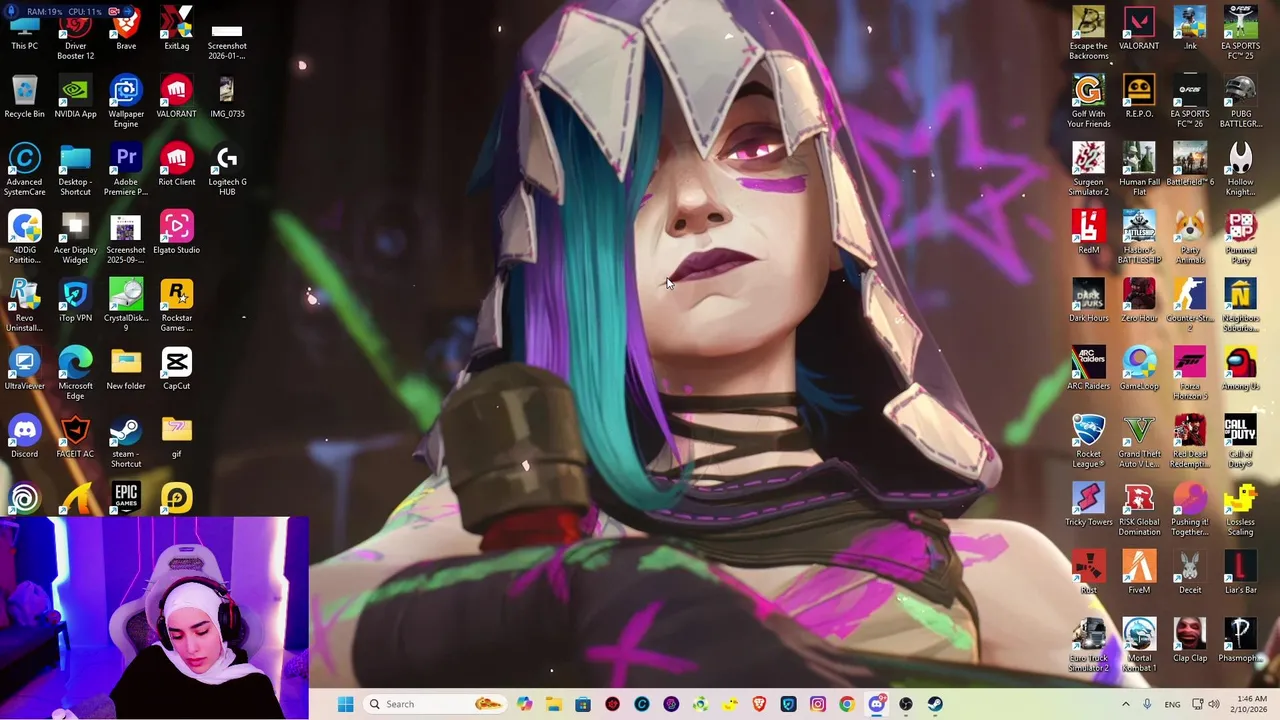Launch RedM from the desktop
Viewport: 1280px width, 720px height.
coord(1088,234)
